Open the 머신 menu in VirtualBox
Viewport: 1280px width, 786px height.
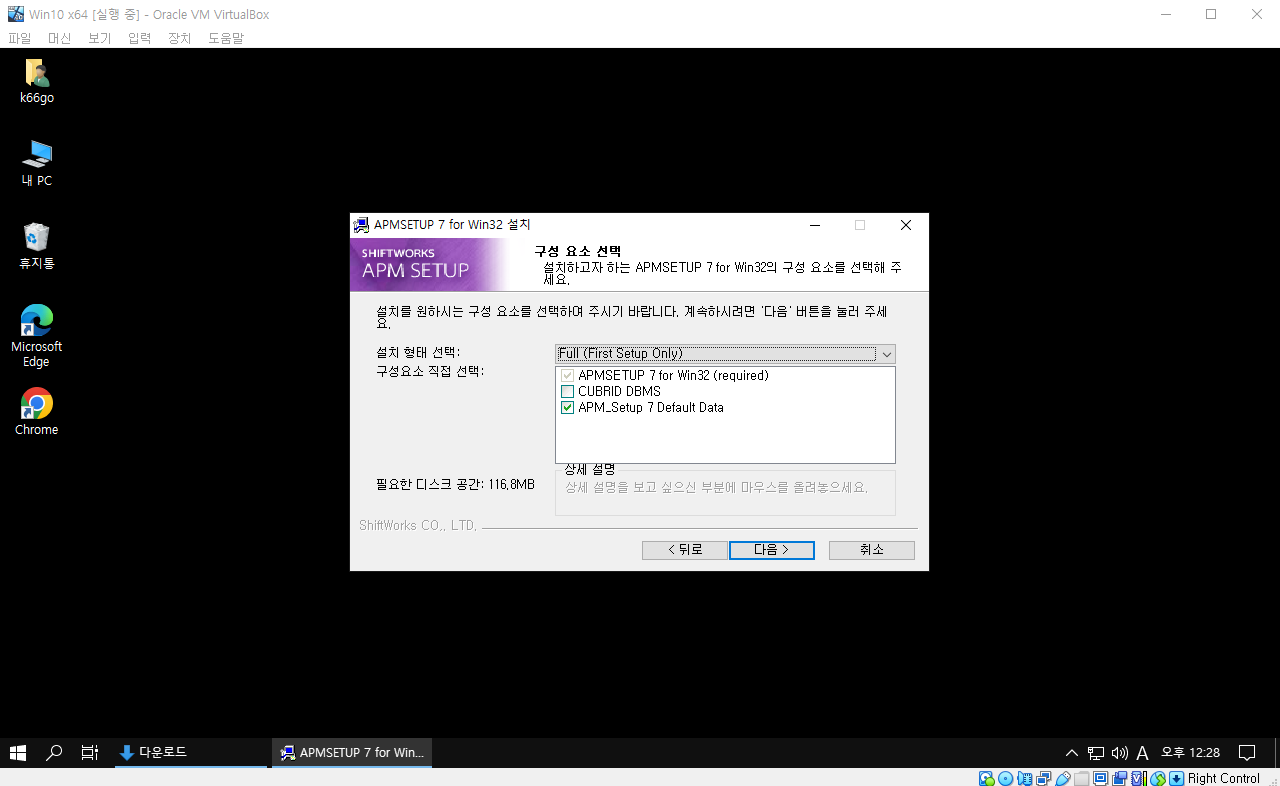click(x=59, y=38)
